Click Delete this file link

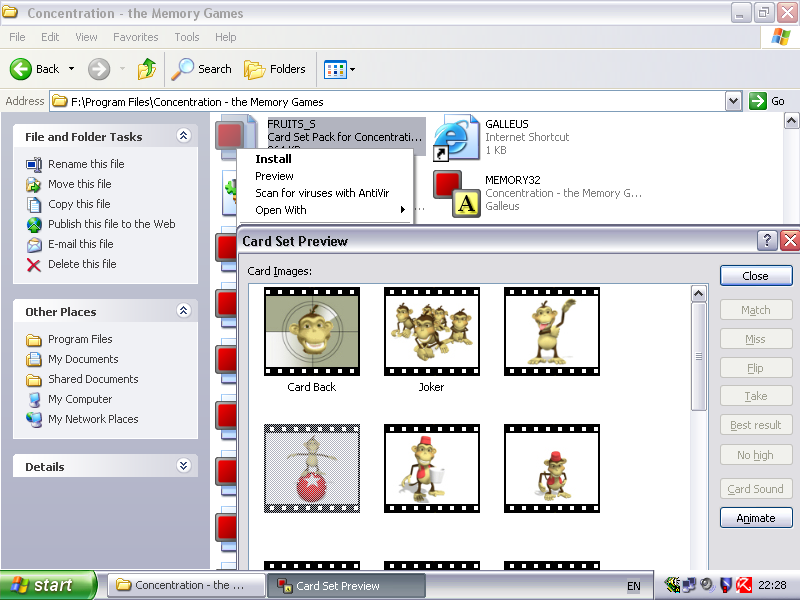click(x=82, y=264)
